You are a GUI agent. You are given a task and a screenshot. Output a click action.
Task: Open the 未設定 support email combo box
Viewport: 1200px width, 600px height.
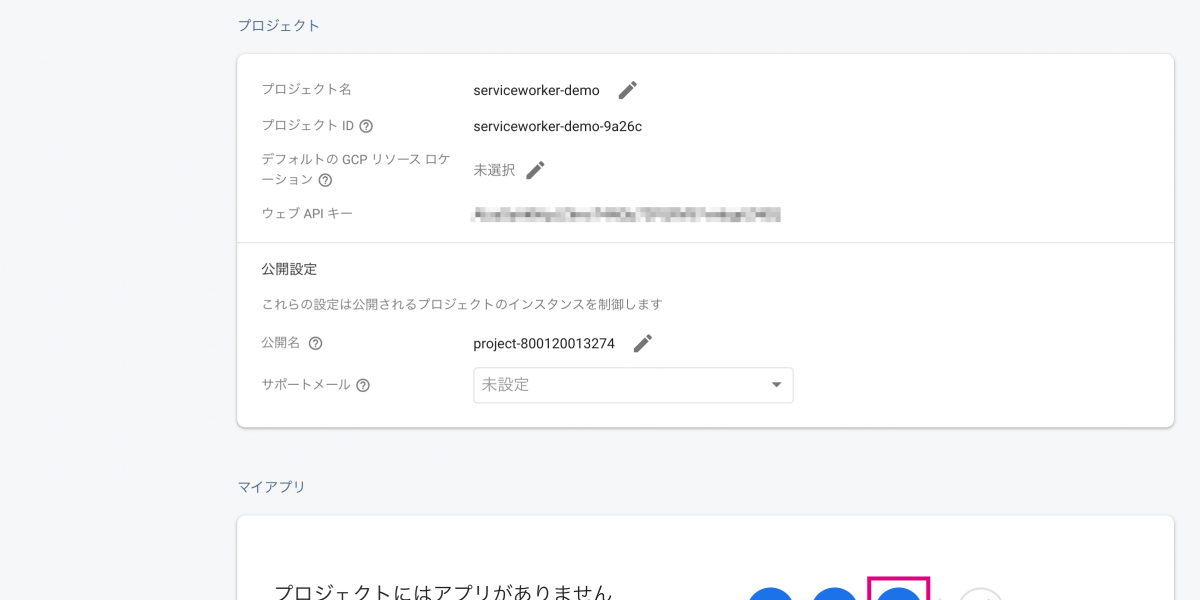620,385
